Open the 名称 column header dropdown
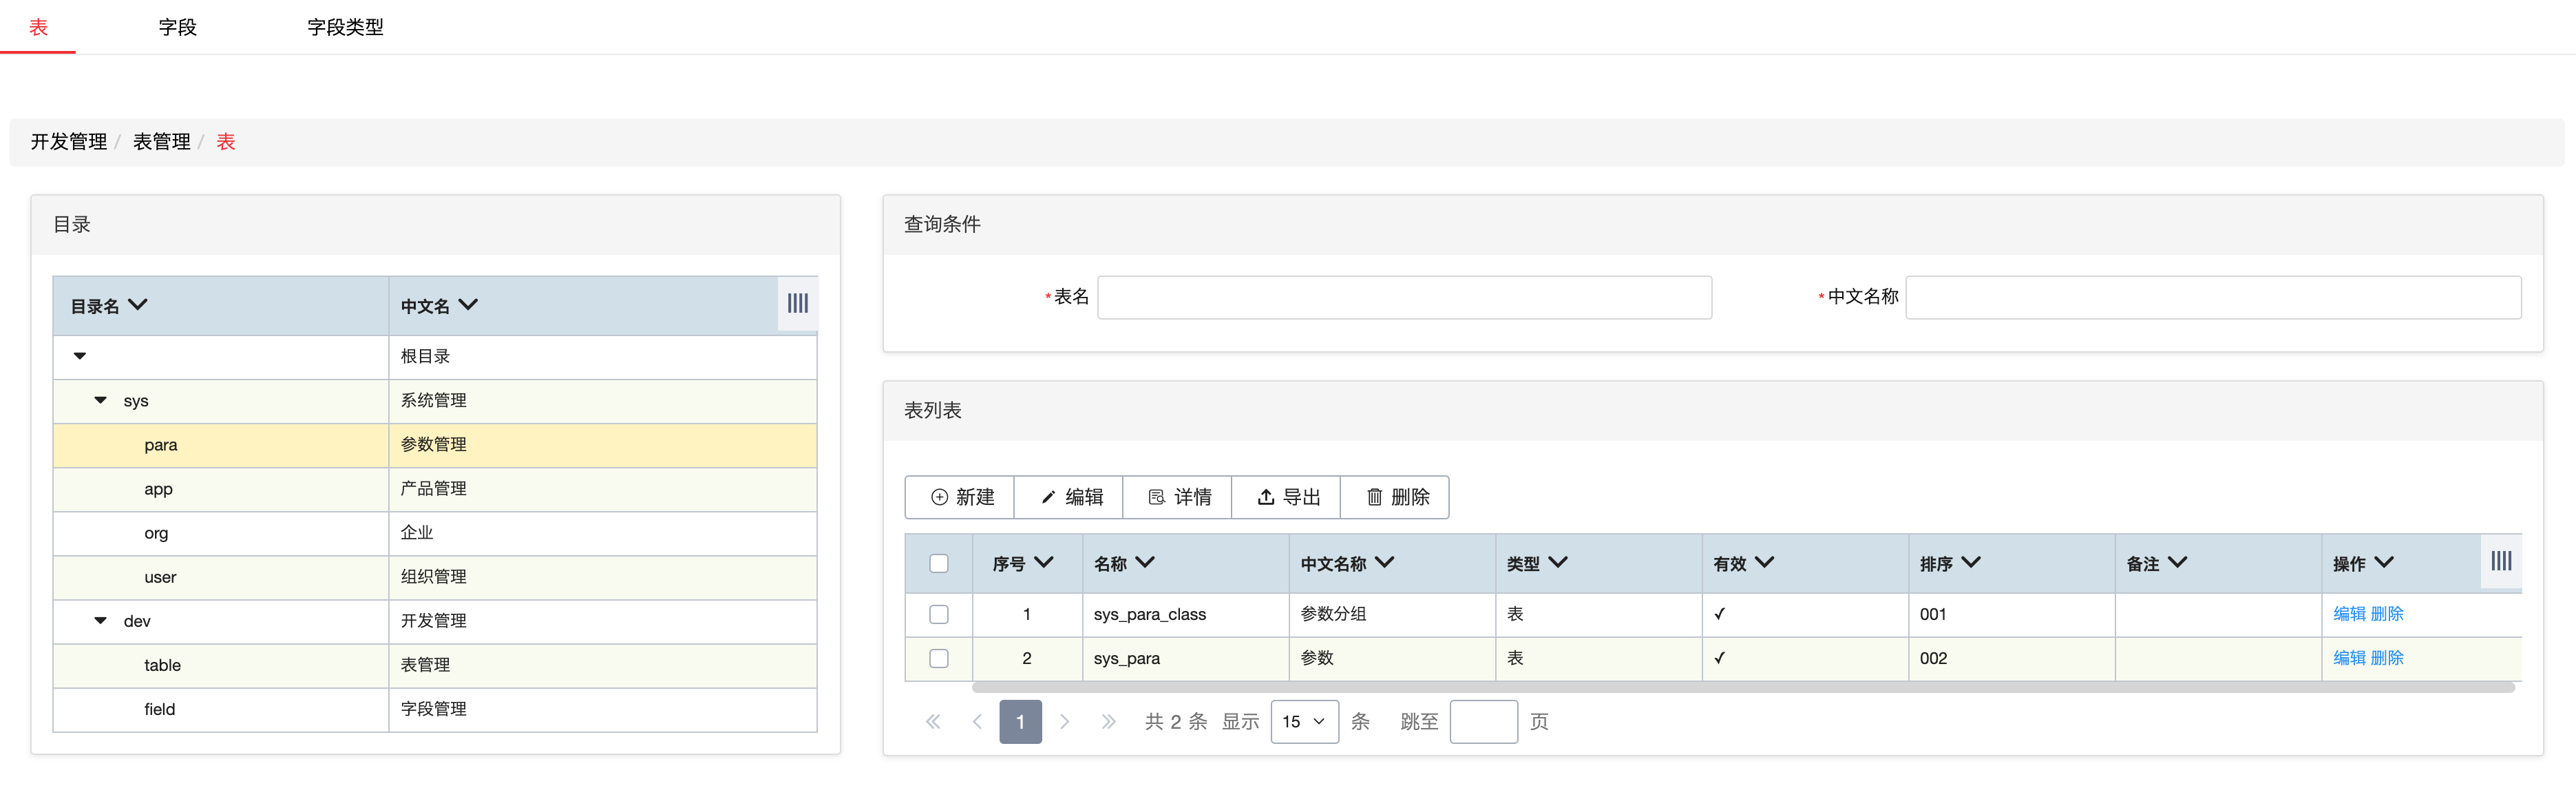The image size is (2576, 788). point(1145,563)
